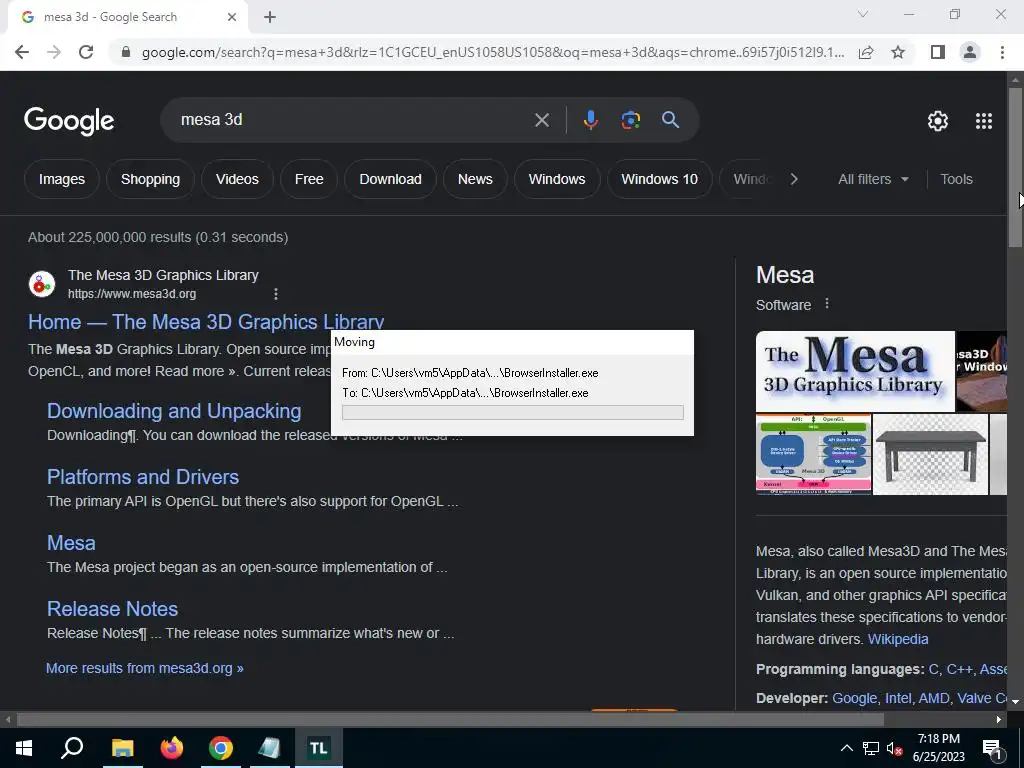
Task: Expand the All filters dropdown
Action: [873, 179]
